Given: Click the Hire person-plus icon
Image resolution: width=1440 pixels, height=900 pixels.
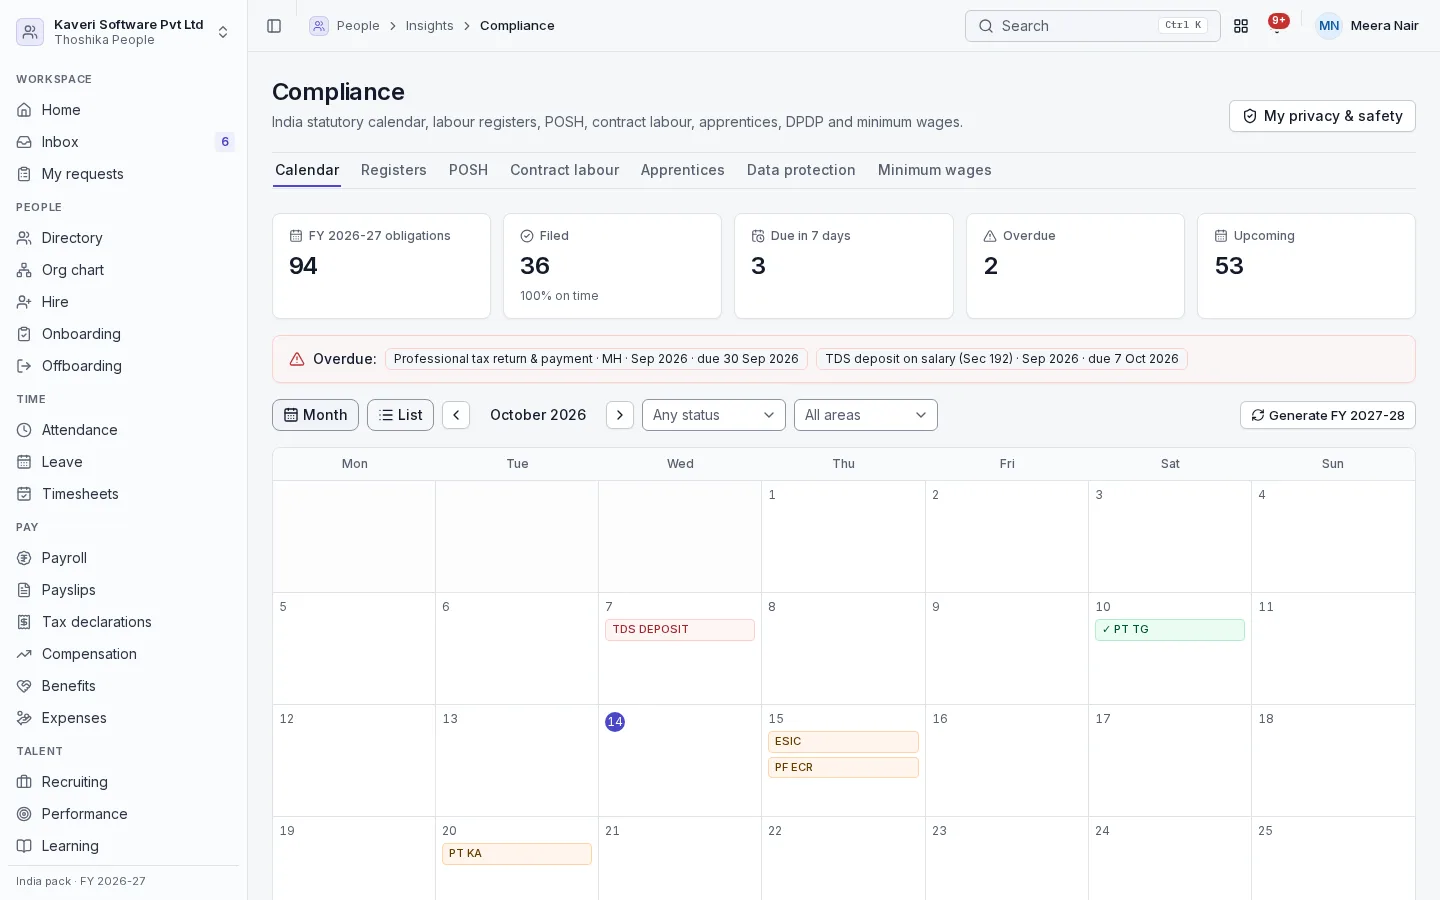Looking at the screenshot, I should pyautogui.click(x=24, y=302).
